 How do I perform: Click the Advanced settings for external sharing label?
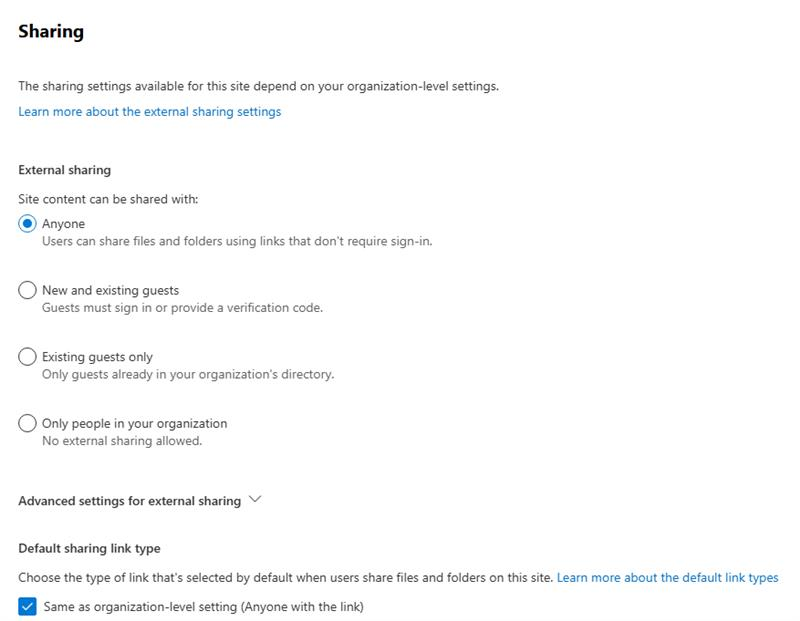(x=130, y=501)
